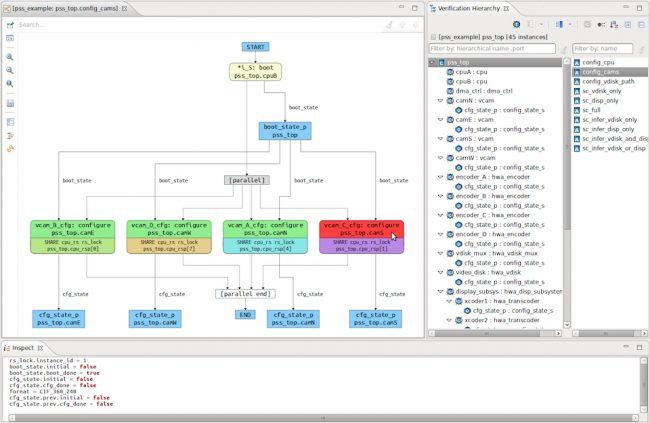Click the blue columns icon in Hierarchy toolbar
Viewport: 650px width, 423px height.
[559, 24]
